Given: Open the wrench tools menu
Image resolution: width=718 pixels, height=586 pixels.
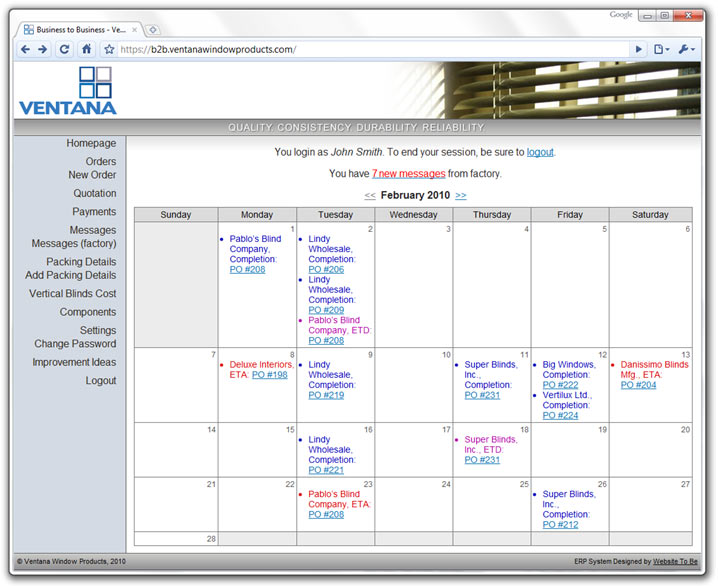Looking at the screenshot, I should click(x=686, y=49).
